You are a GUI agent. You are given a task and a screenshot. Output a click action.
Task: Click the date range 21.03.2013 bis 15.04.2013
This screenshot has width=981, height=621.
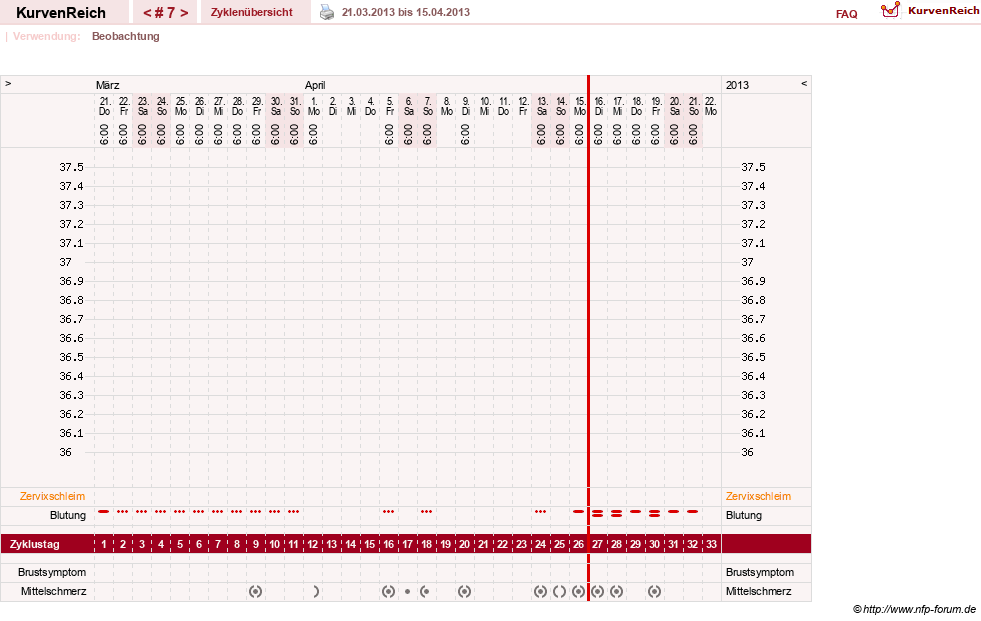[x=405, y=12]
